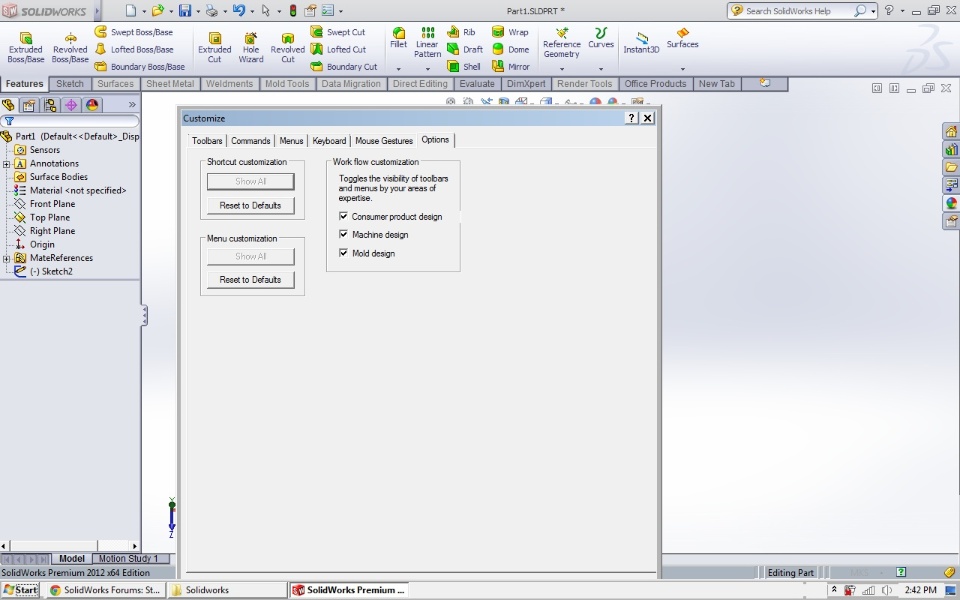Select Sketch2 in the feature tree
Viewport: 960px width, 600px height.
pos(51,271)
